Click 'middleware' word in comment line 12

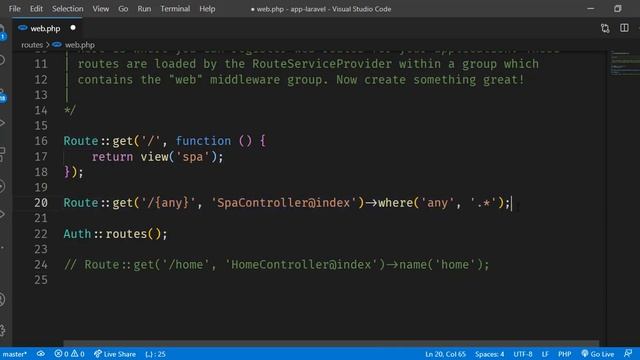point(245,80)
